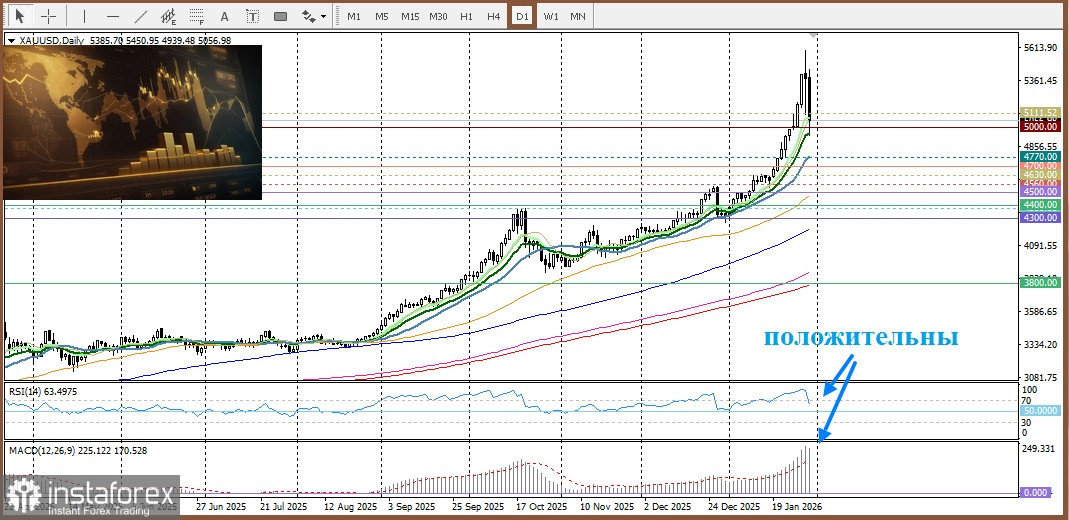Click the 4300.00 price level tag

(x=1040, y=217)
